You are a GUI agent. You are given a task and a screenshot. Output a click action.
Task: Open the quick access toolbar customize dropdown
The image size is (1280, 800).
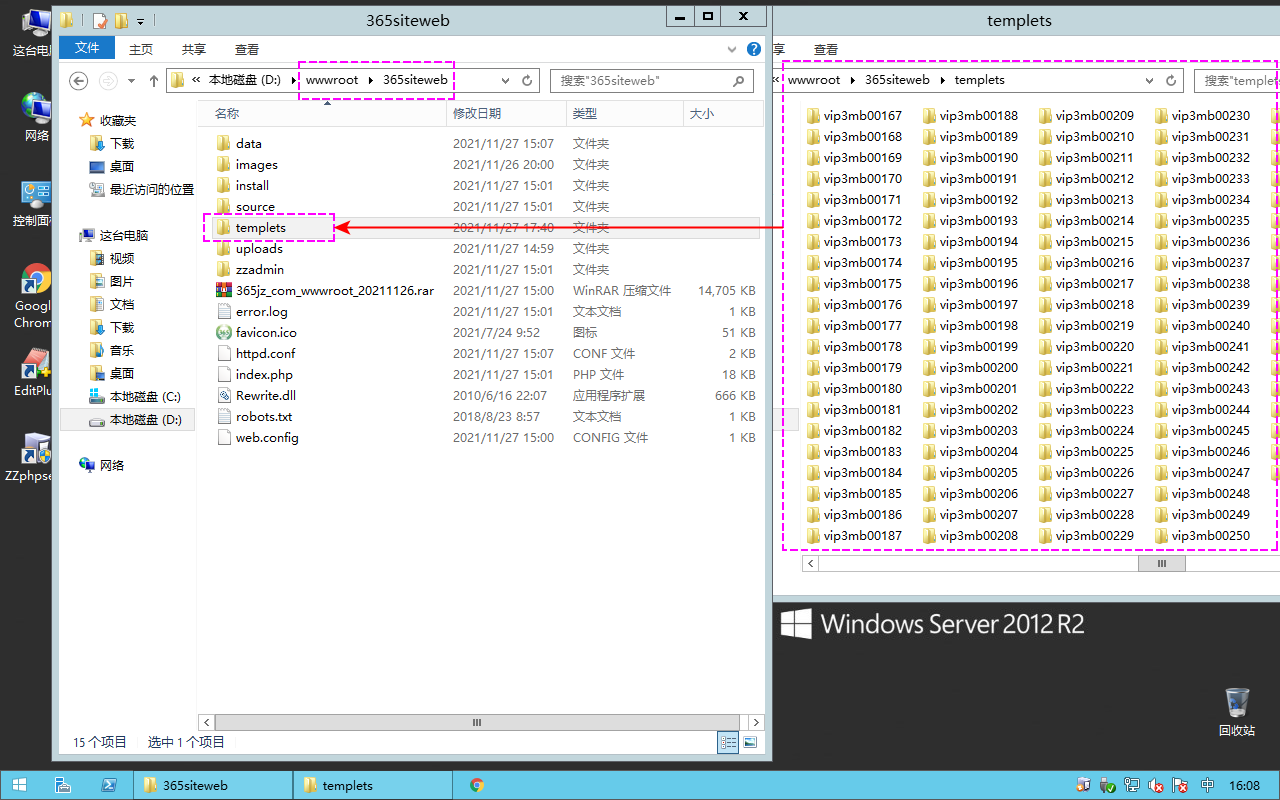pos(140,20)
